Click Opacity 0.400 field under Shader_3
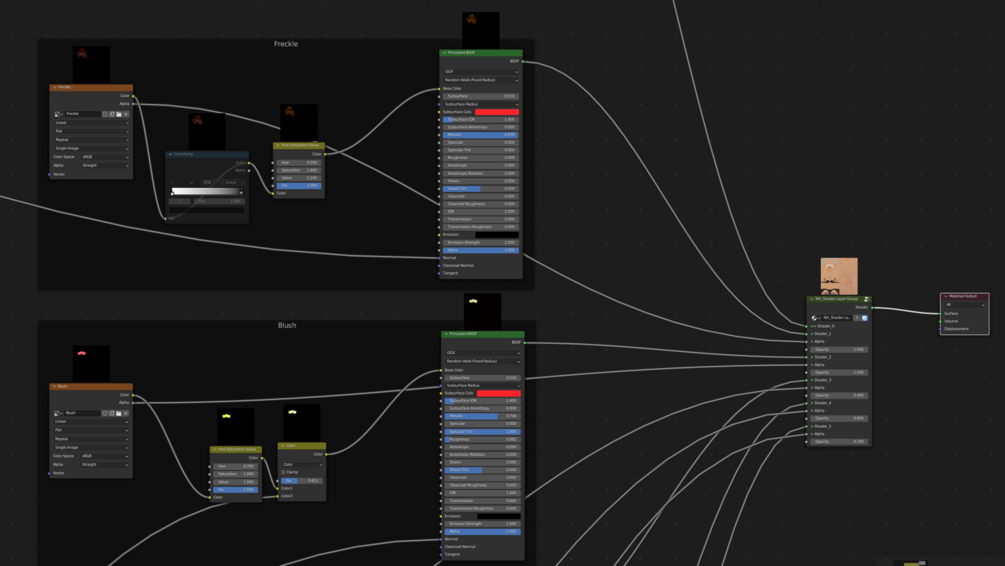The height and width of the screenshot is (566, 1005). [840, 395]
